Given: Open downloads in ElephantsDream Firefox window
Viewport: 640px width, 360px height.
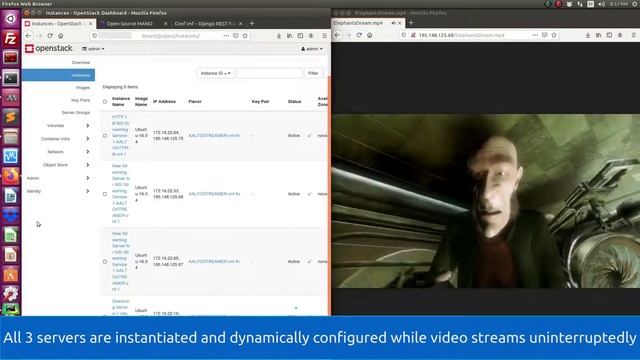Looking at the screenshot, I should point(588,35).
